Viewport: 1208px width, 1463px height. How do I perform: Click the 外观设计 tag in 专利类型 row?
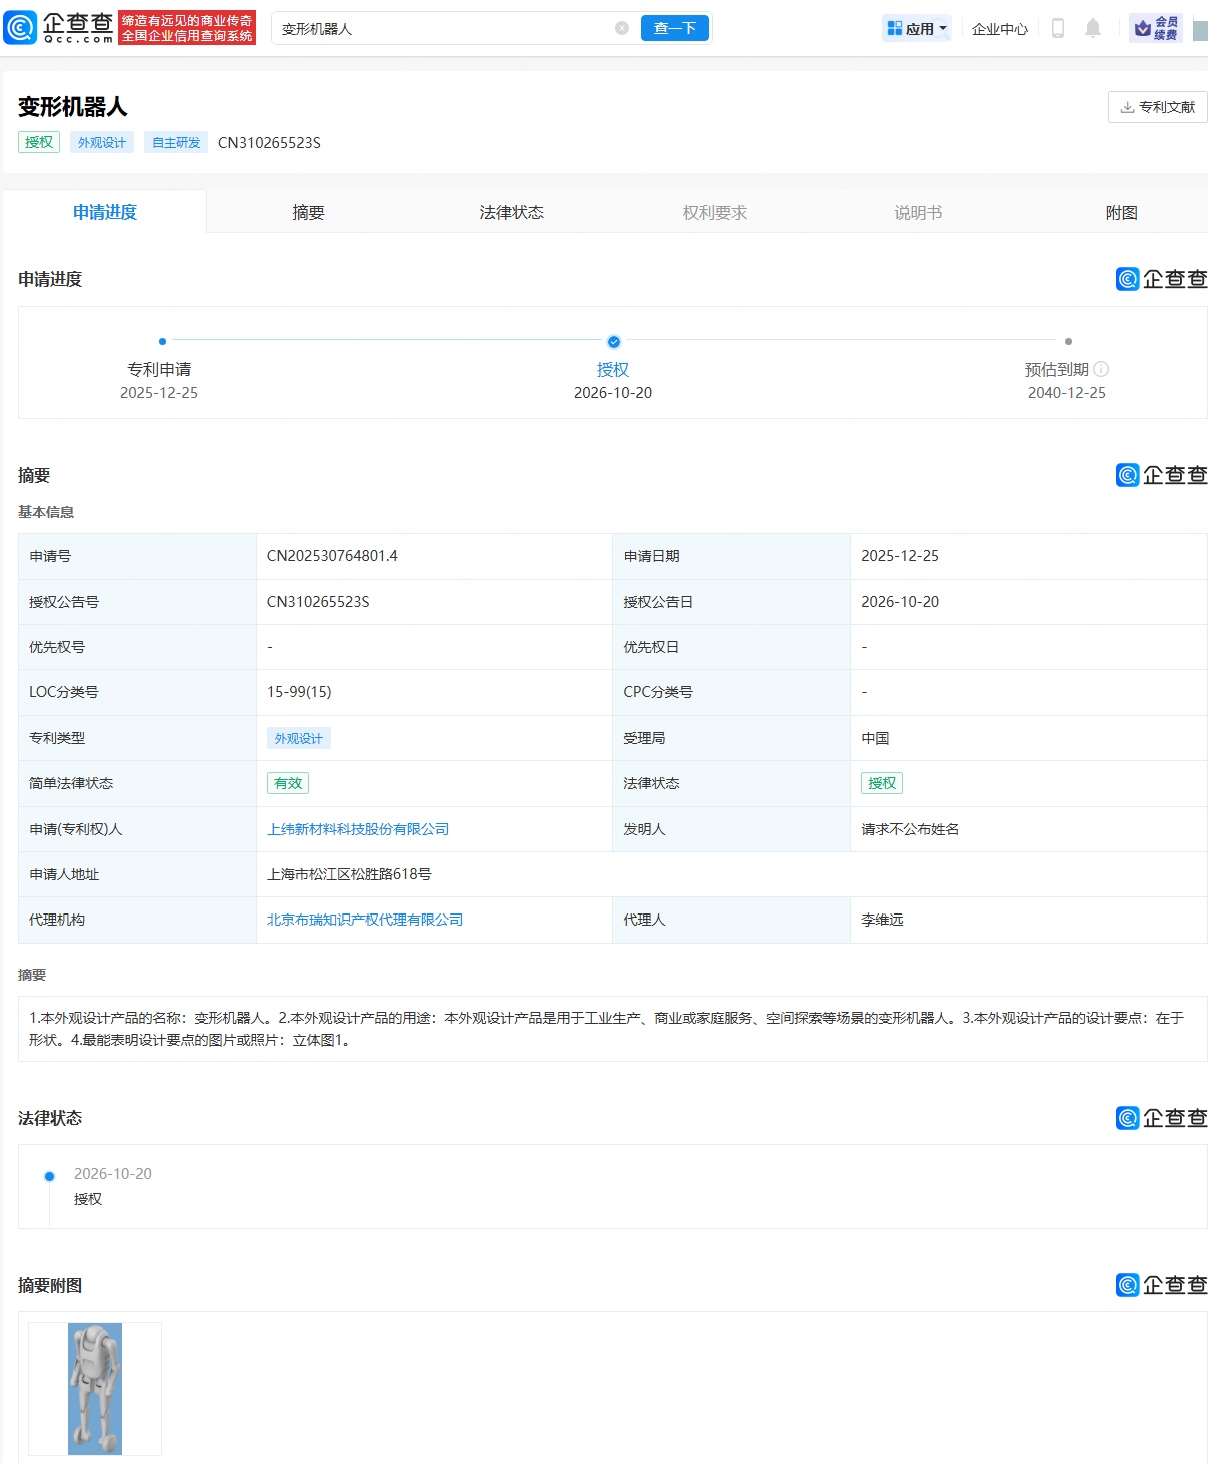tap(299, 738)
